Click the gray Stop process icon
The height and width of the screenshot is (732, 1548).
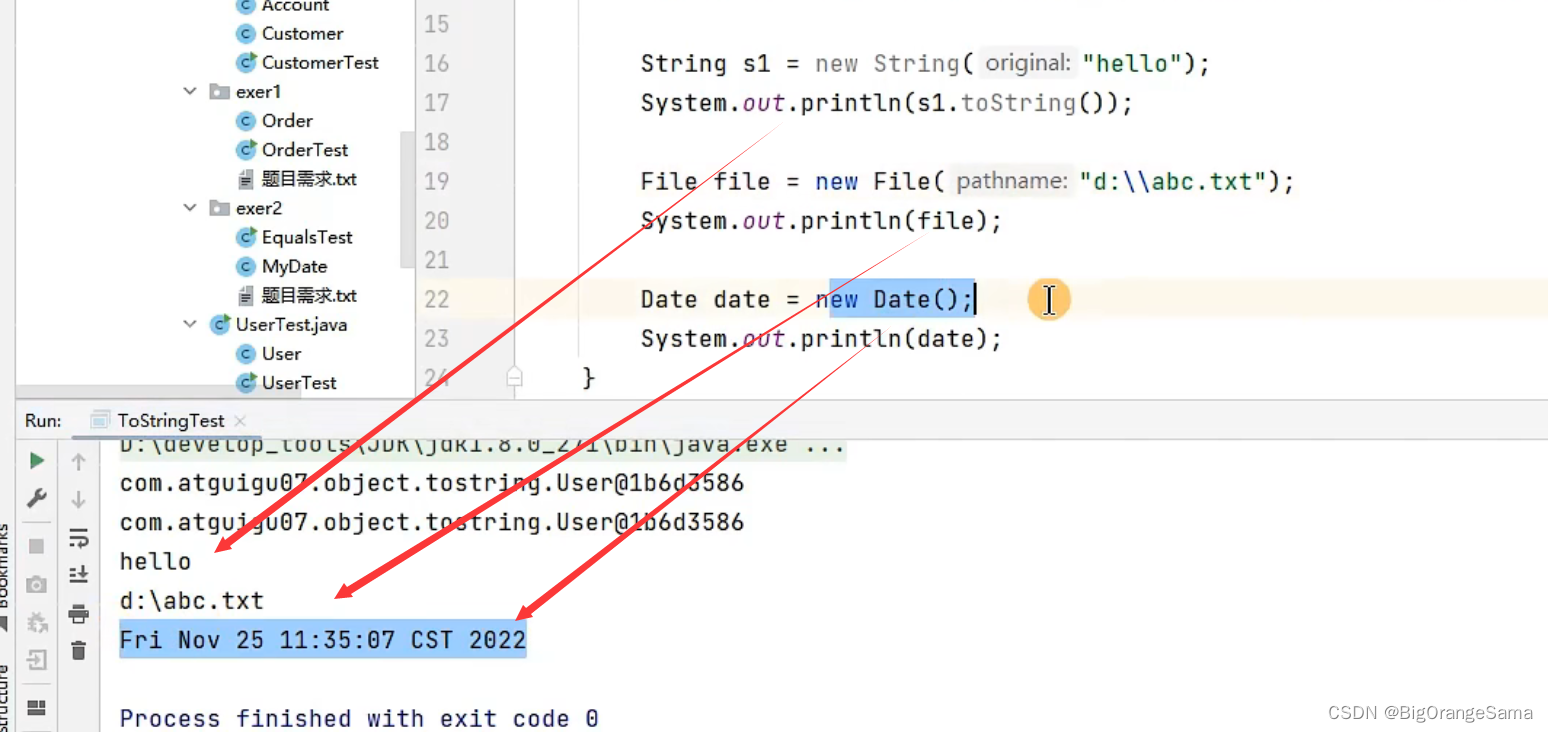37,546
